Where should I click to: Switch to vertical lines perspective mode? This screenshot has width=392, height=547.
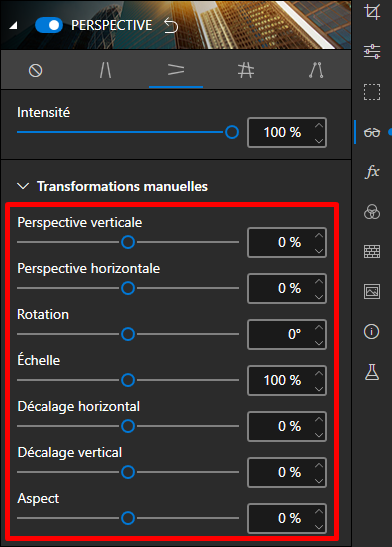[105, 70]
